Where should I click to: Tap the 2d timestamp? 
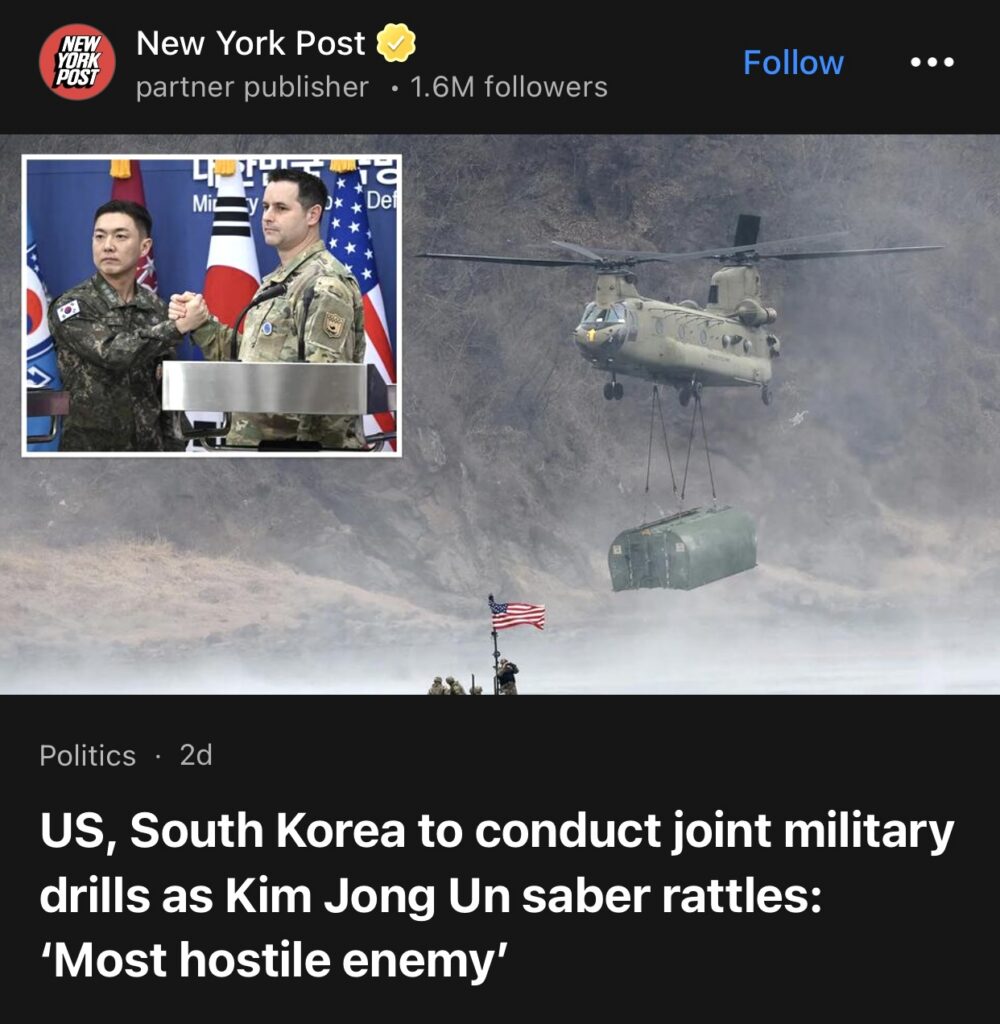196,756
